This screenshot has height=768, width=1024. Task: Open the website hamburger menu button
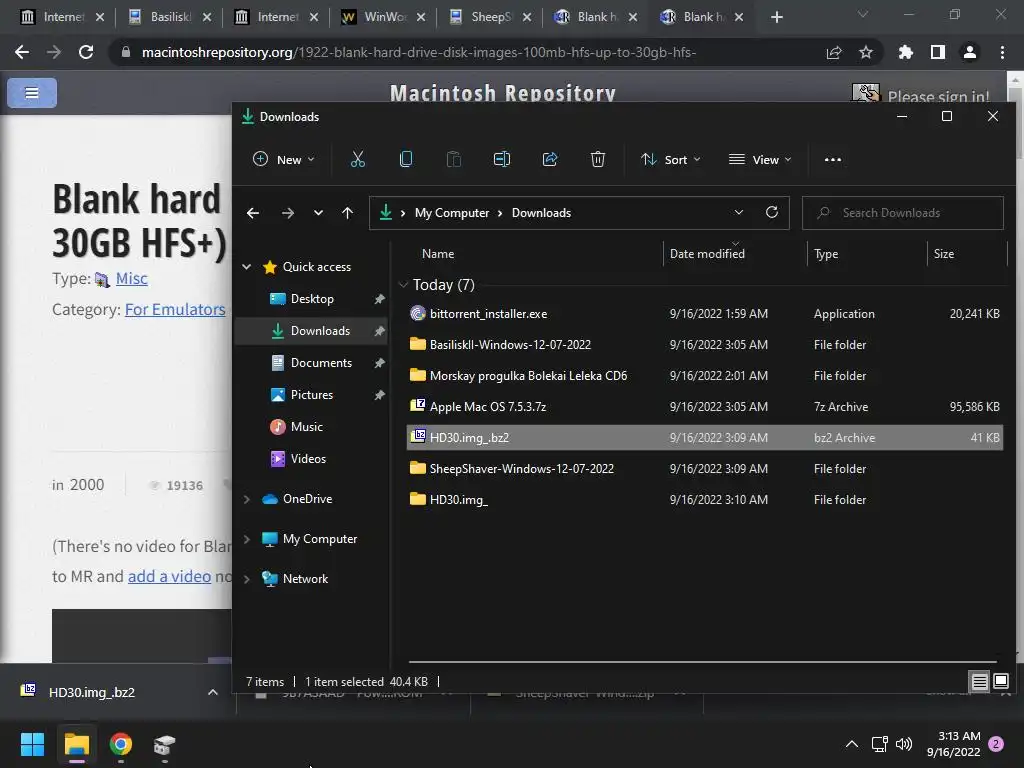pyautogui.click(x=32, y=93)
